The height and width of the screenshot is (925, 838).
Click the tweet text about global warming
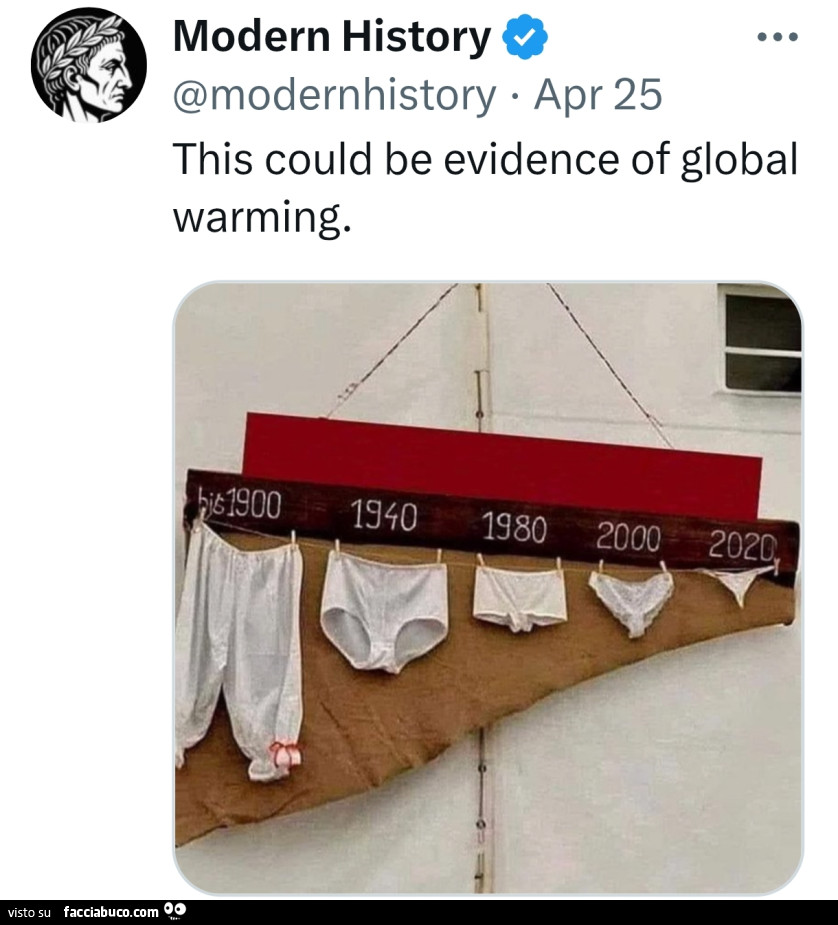click(x=485, y=187)
